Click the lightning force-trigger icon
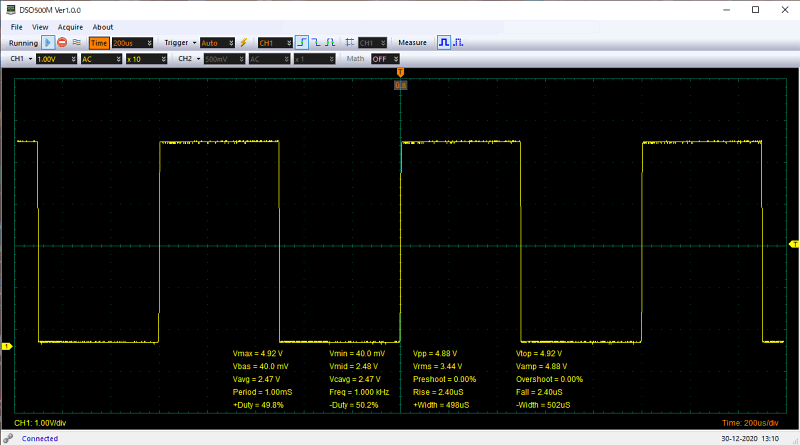 (243, 43)
